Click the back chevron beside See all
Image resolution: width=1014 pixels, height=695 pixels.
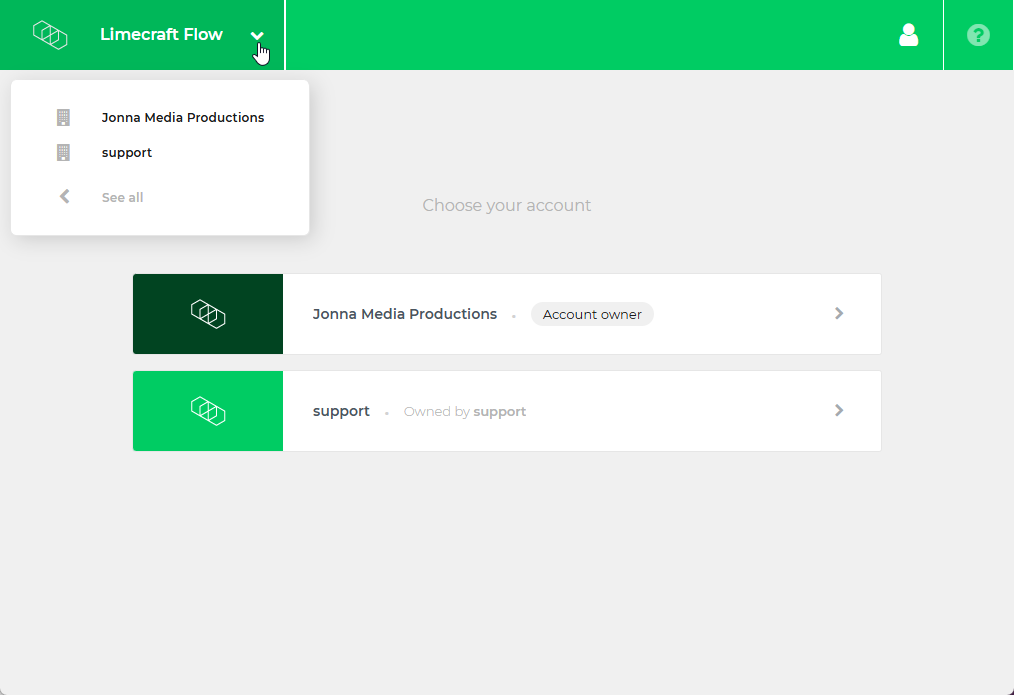pos(64,197)
